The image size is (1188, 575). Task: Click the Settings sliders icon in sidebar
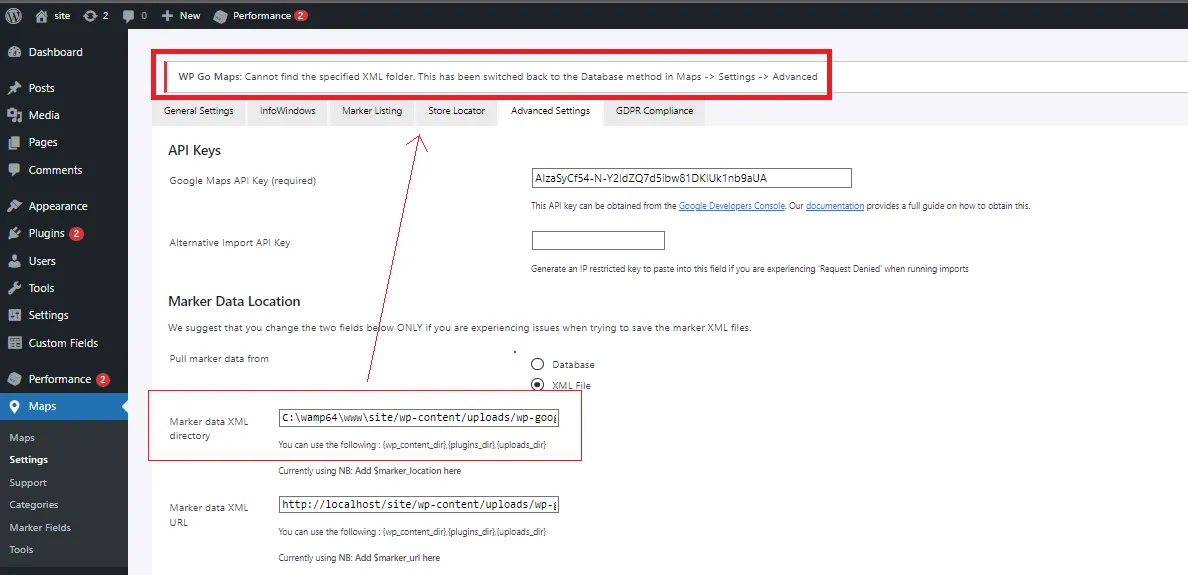[x=14, y=315]
